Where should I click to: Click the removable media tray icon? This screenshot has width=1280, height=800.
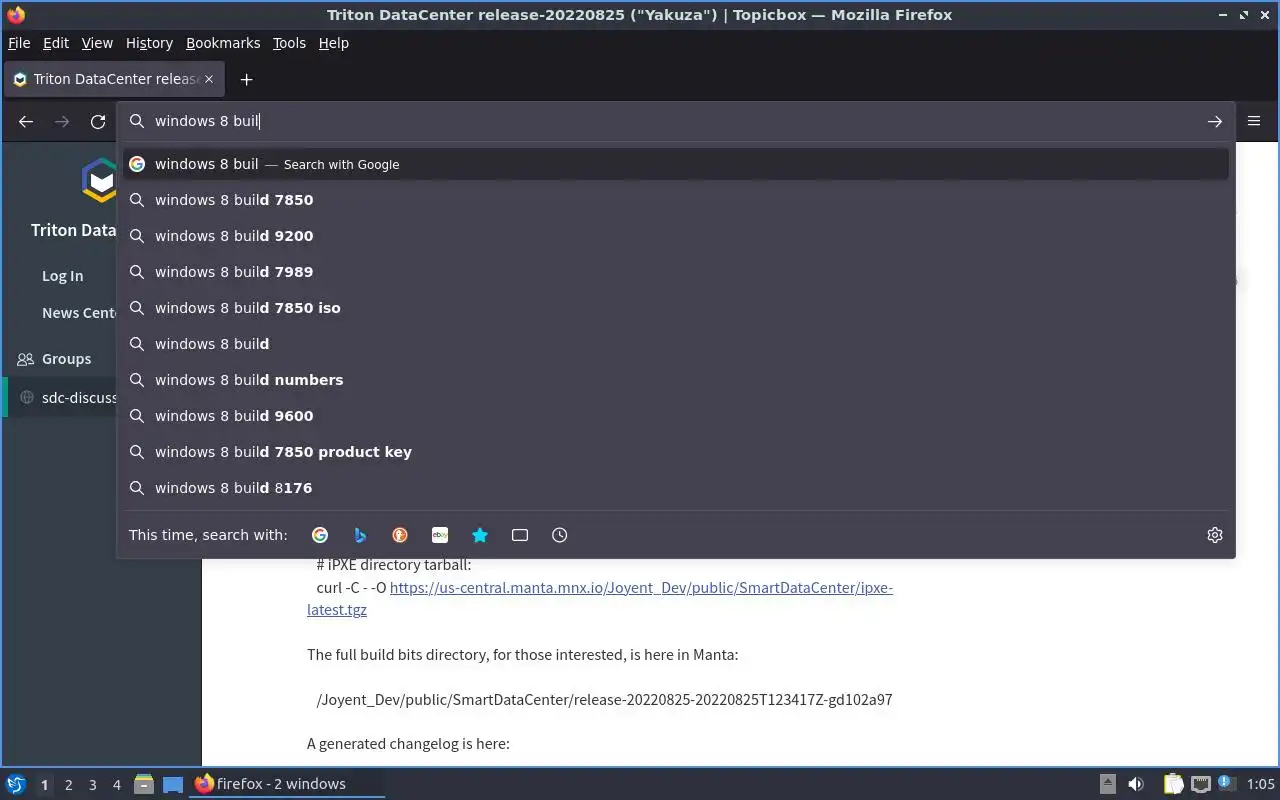tap(1108, 784)
